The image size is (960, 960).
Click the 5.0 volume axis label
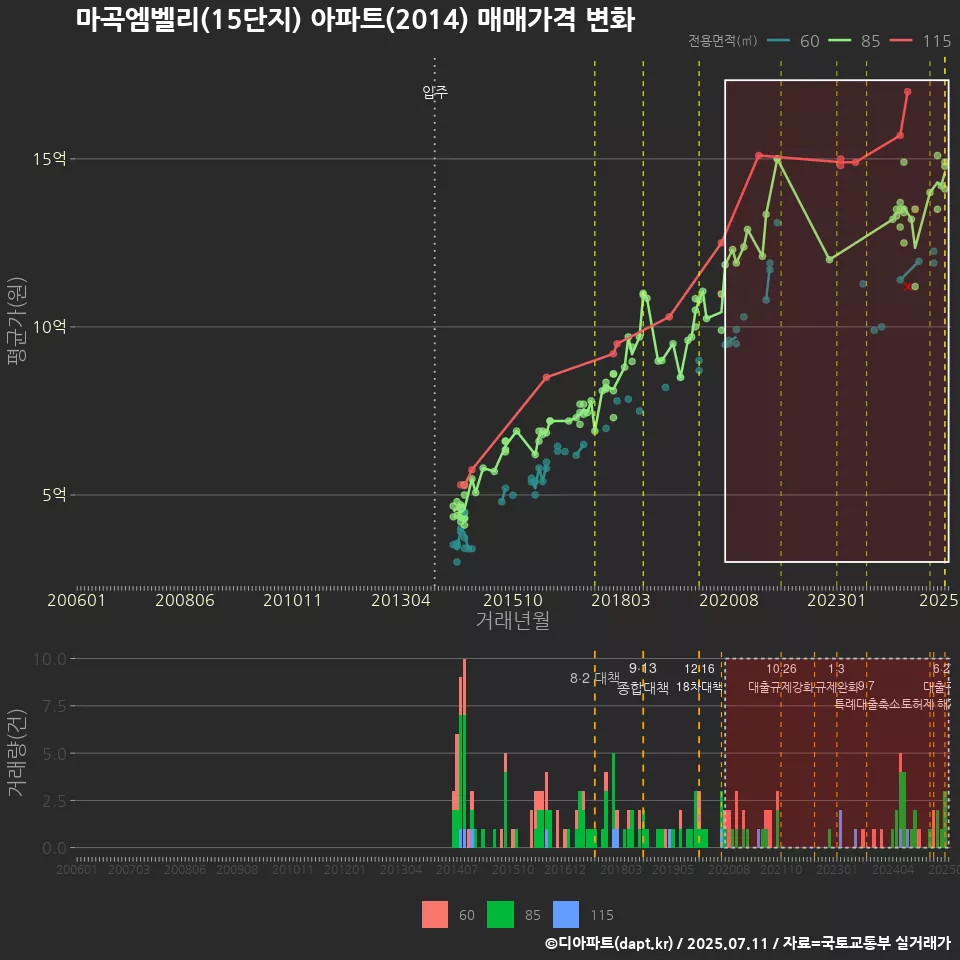(x=54, y=754)
